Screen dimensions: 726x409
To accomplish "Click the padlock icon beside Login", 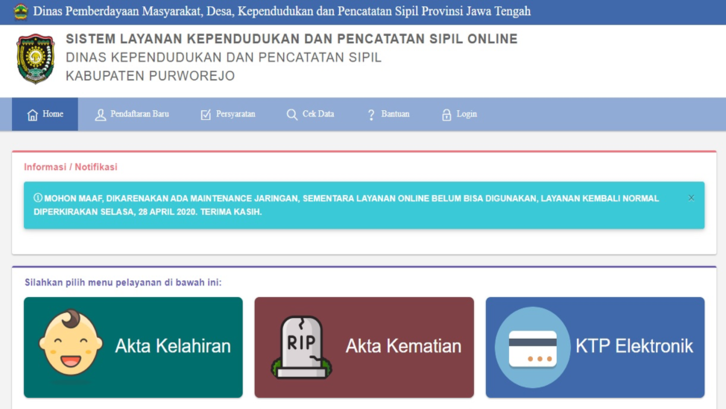I will 446,115.
